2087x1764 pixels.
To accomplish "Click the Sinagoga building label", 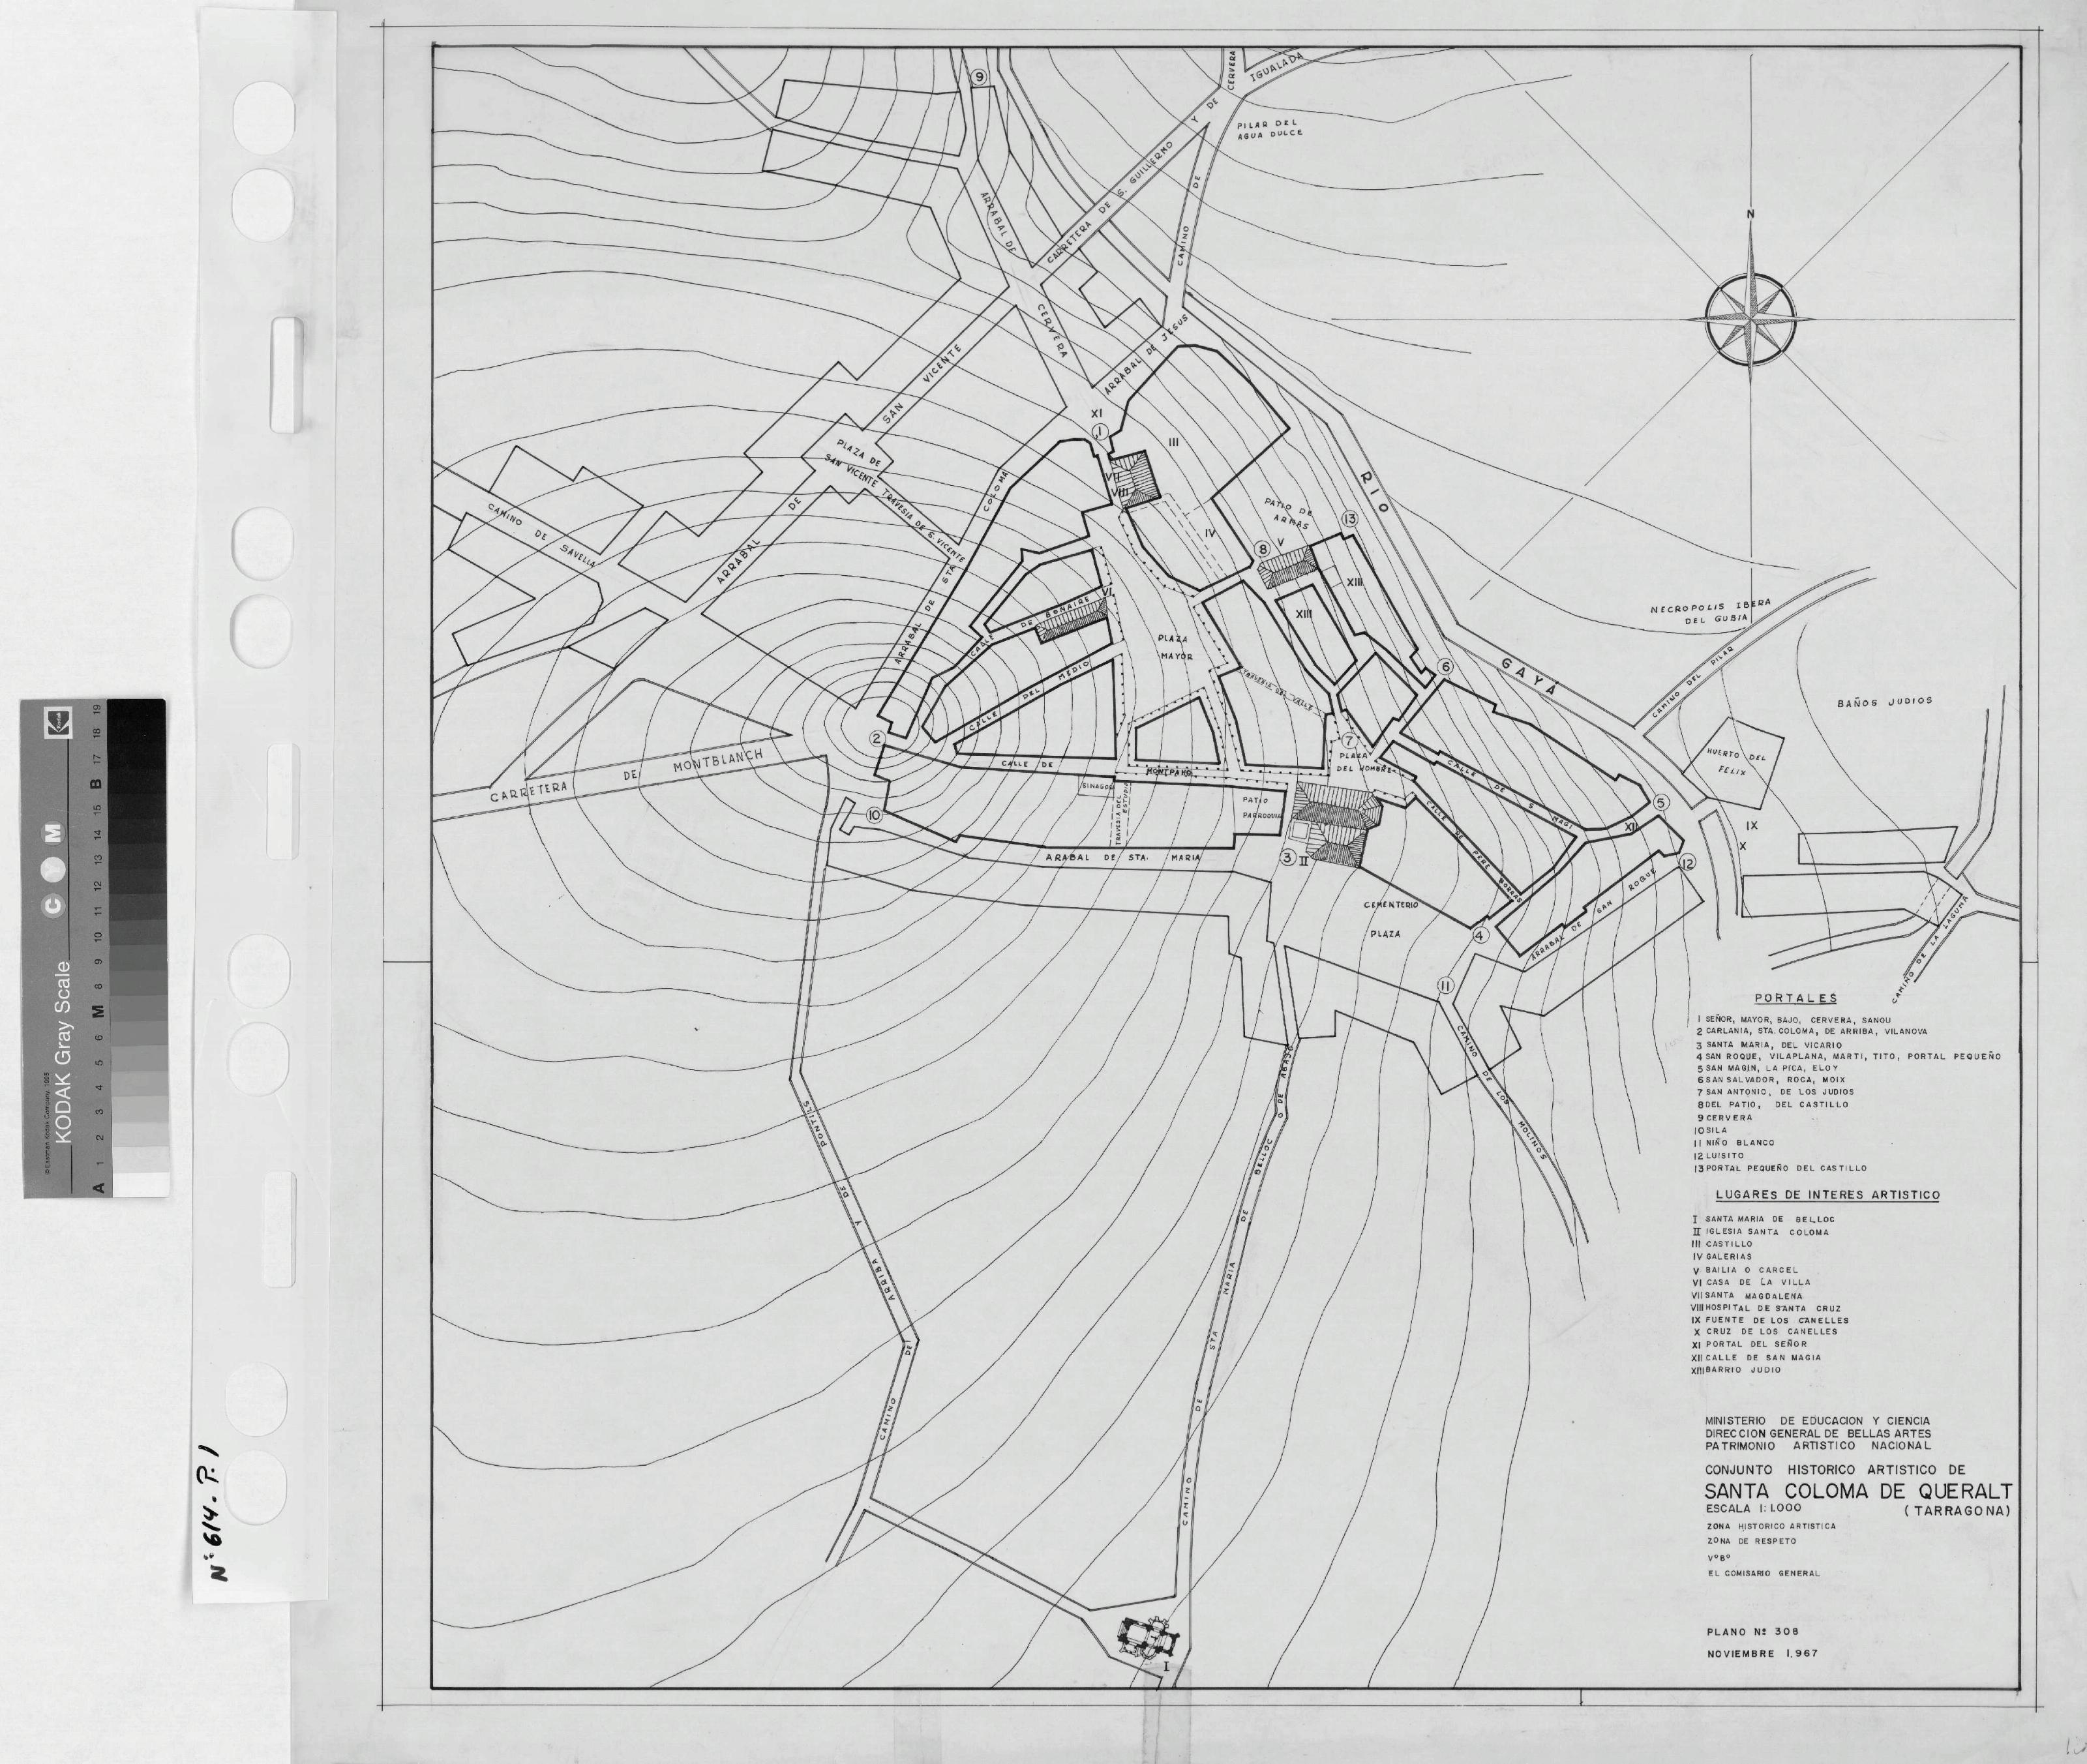I will (1097, 786).
